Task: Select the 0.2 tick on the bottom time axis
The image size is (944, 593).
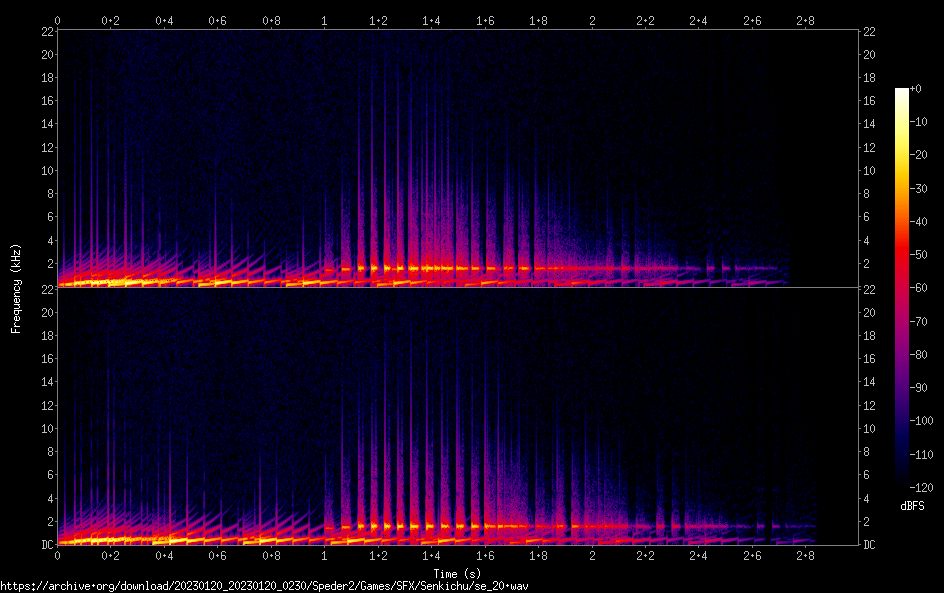Action: tap(110, 555)
